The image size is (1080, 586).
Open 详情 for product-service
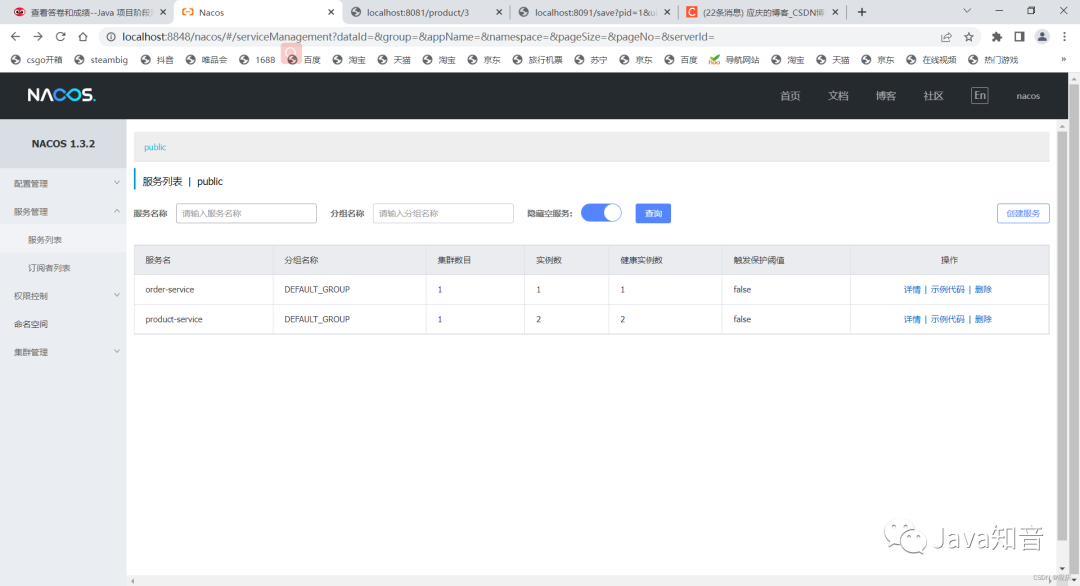pyautogui.click(x=912, y=319)
